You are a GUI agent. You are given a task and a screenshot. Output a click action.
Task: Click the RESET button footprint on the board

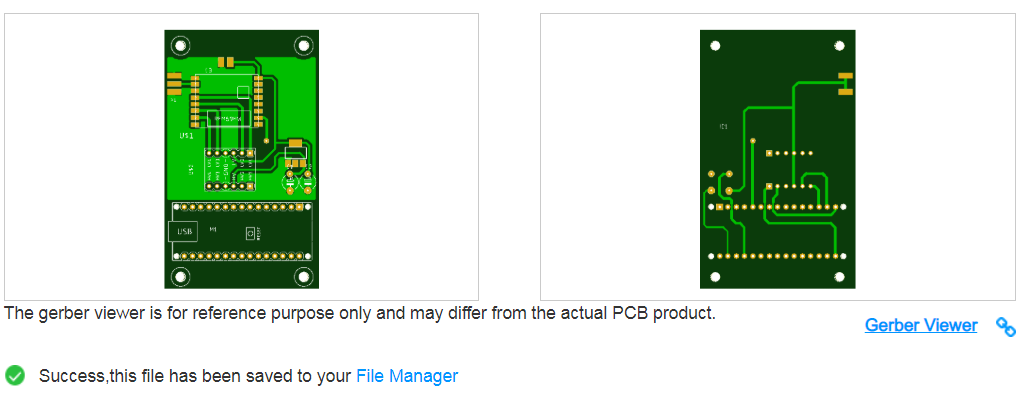[x=250, y=233]
